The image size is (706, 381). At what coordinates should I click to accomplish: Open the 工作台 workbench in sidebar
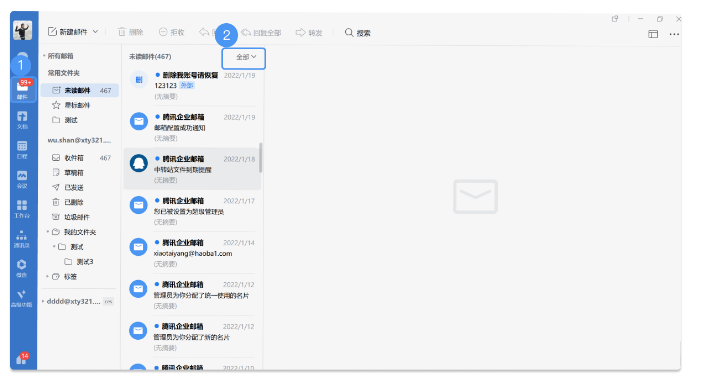click(22, 209)
